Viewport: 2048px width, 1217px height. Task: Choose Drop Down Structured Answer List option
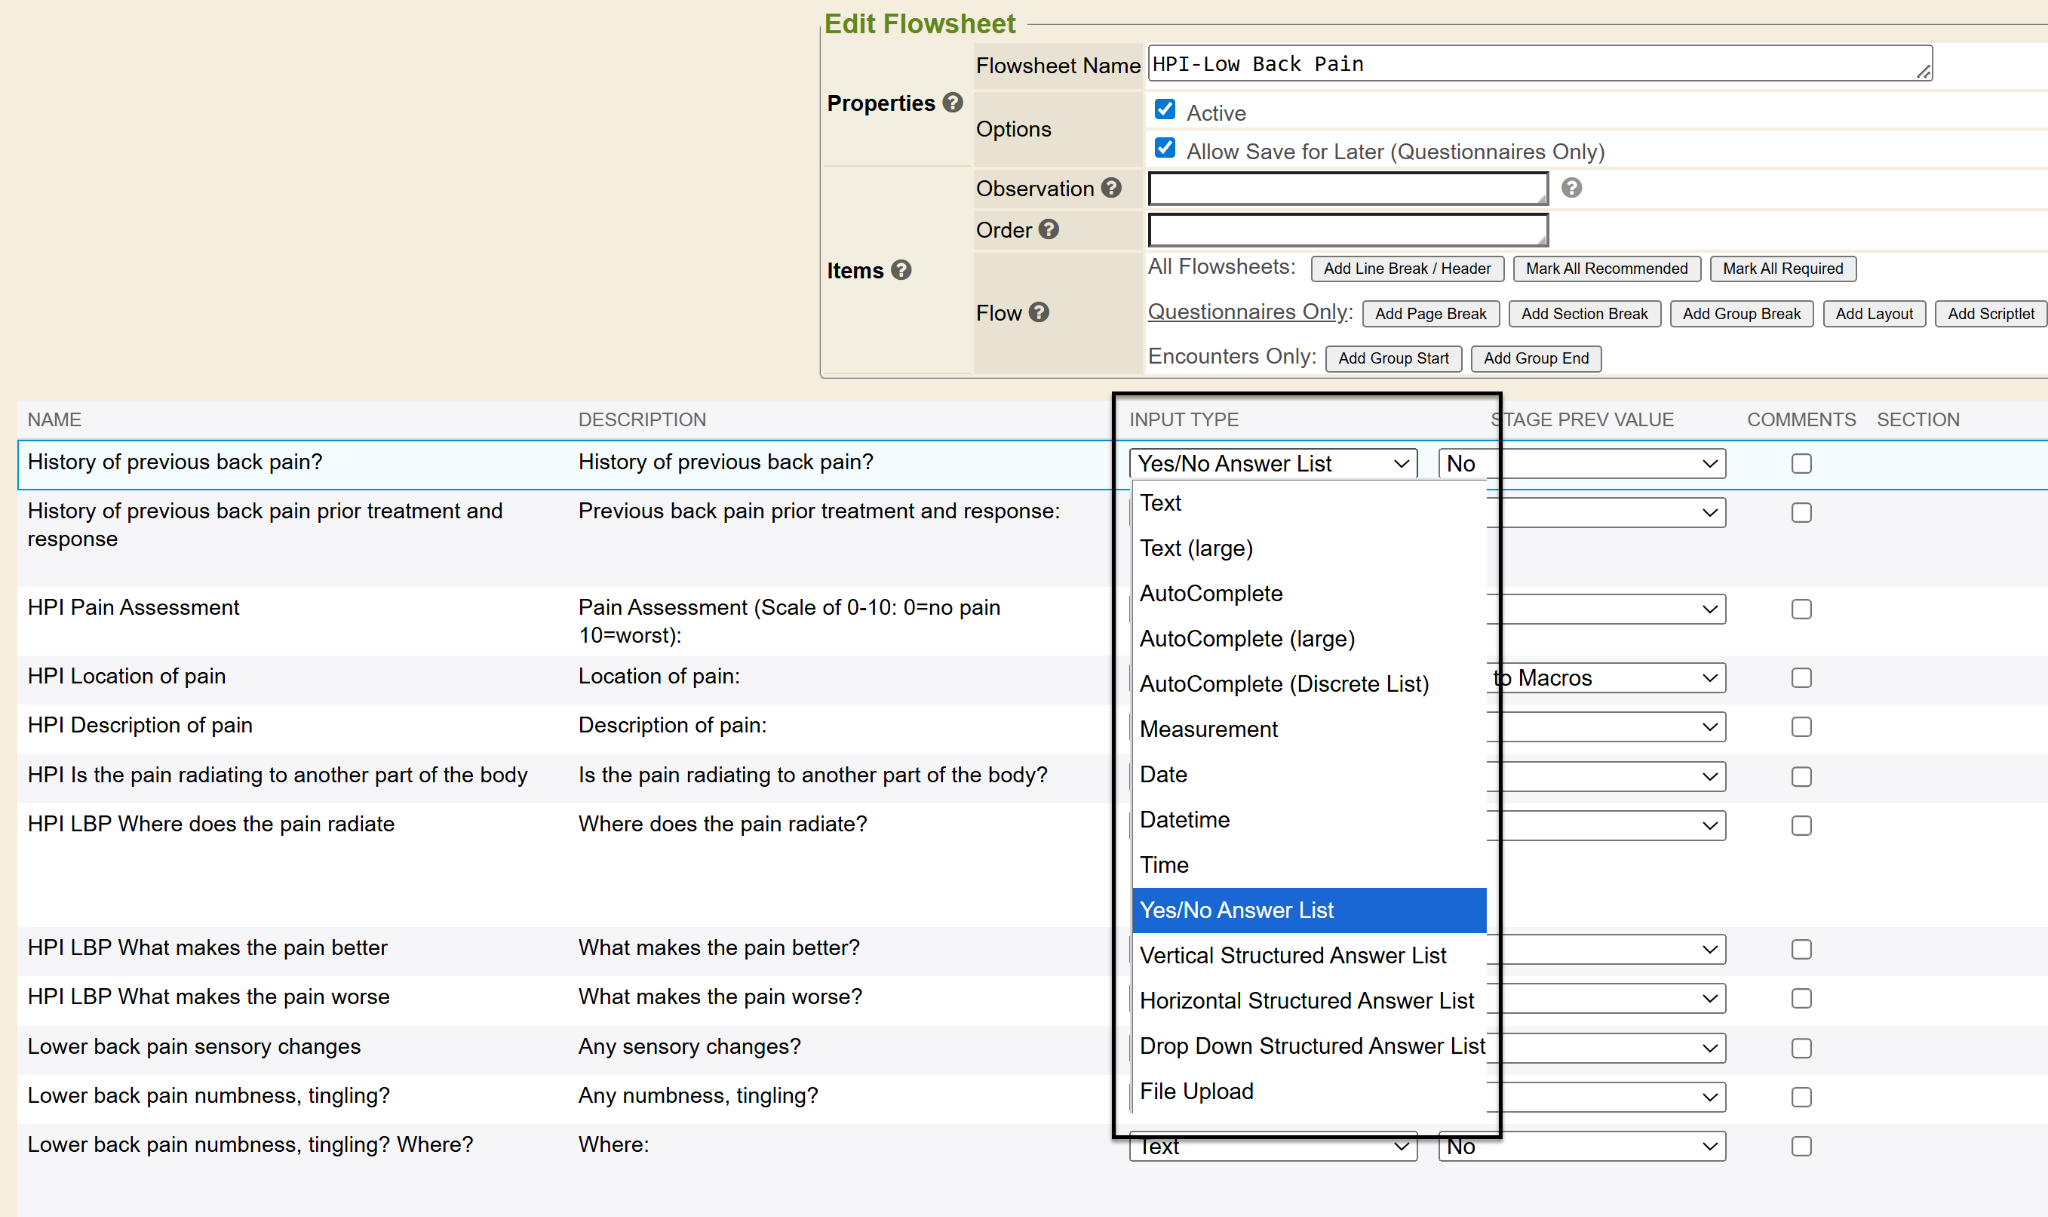click(x=1311, y=1046)
